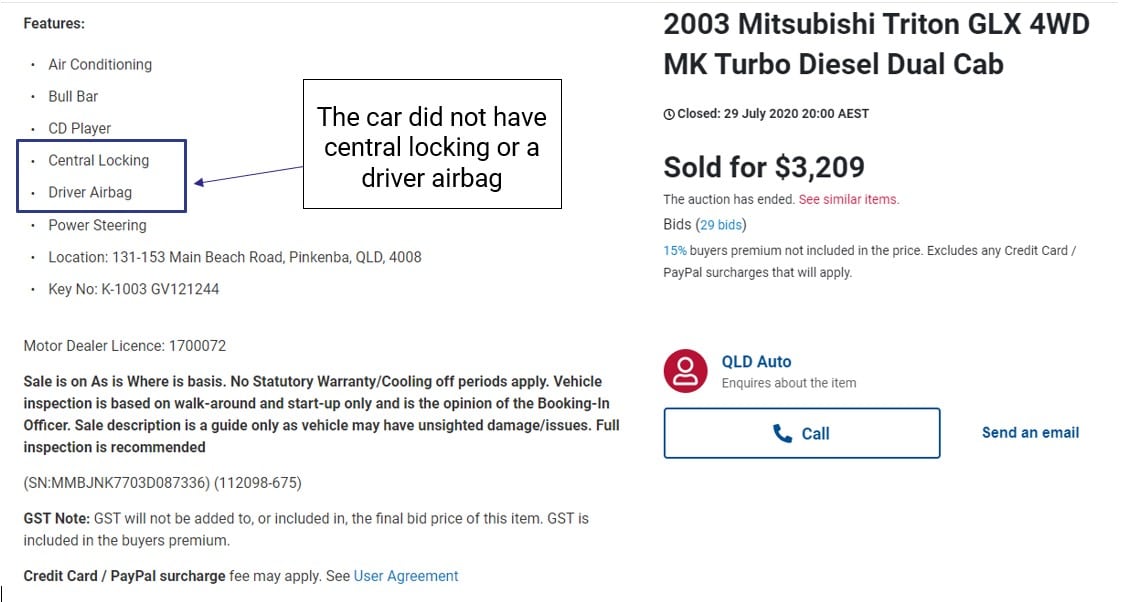The width and height of the screenshot is (1122, 602).
Task: Click the QLD Auto seller name
Action: click(756, 362)
